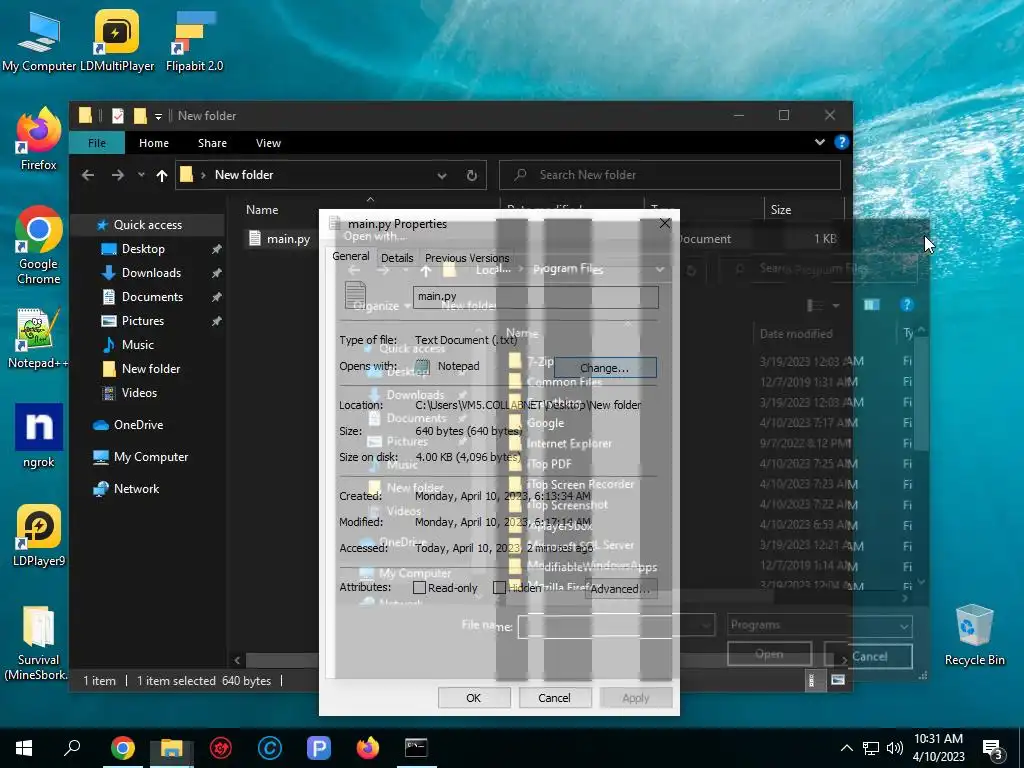This screenshot has height=768, width=1024.
Task: Click Properties checkmark icon in Explorer title bar
Action: (x=118, y=116)
